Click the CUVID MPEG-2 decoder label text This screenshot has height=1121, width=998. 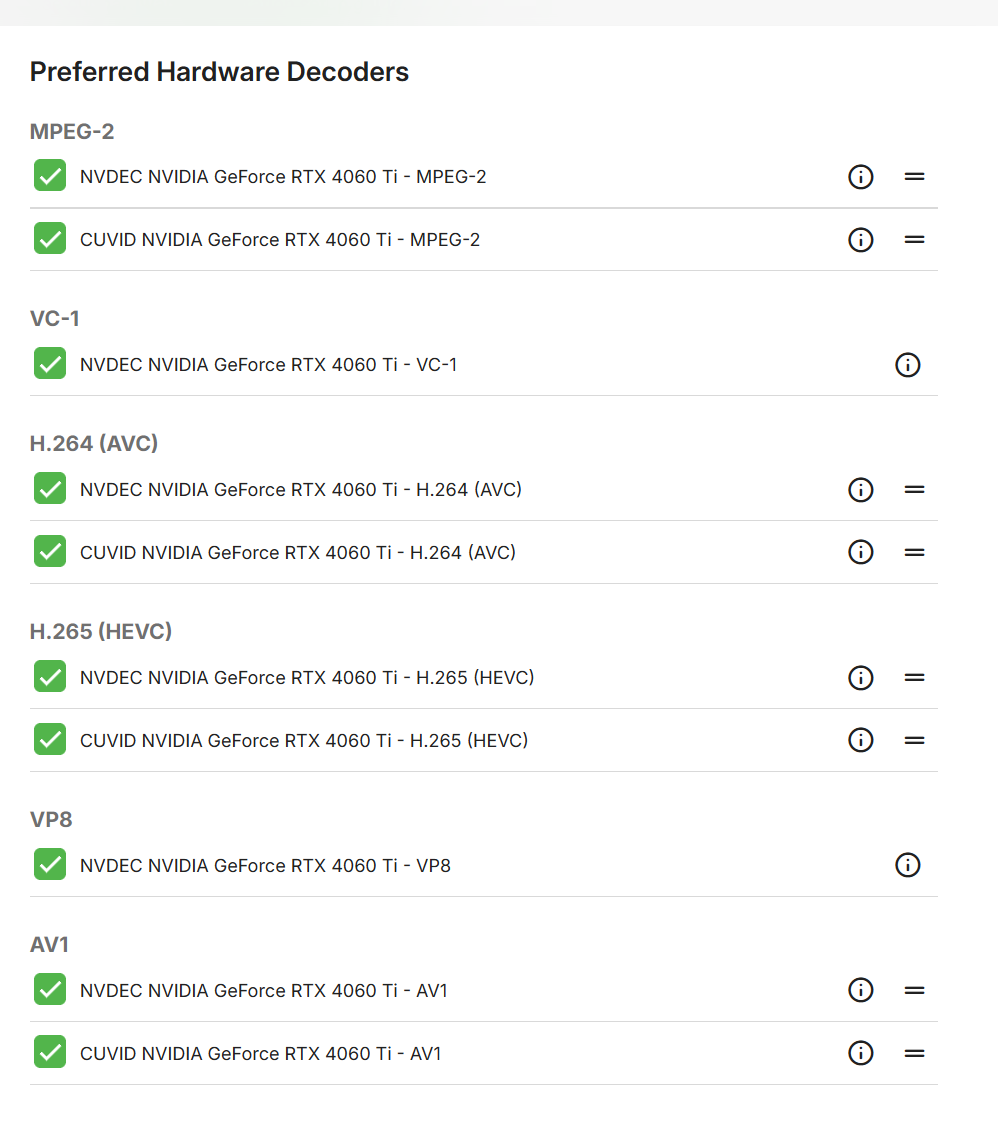pyautogui.click(x=280, y=240)
